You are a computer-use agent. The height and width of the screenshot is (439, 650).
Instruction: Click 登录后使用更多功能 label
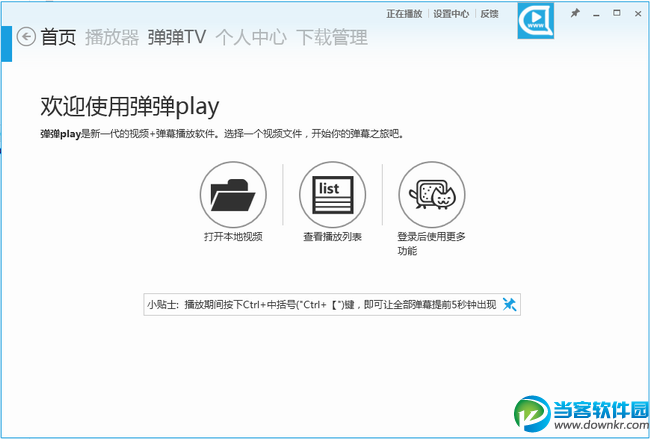coord(431,244)
